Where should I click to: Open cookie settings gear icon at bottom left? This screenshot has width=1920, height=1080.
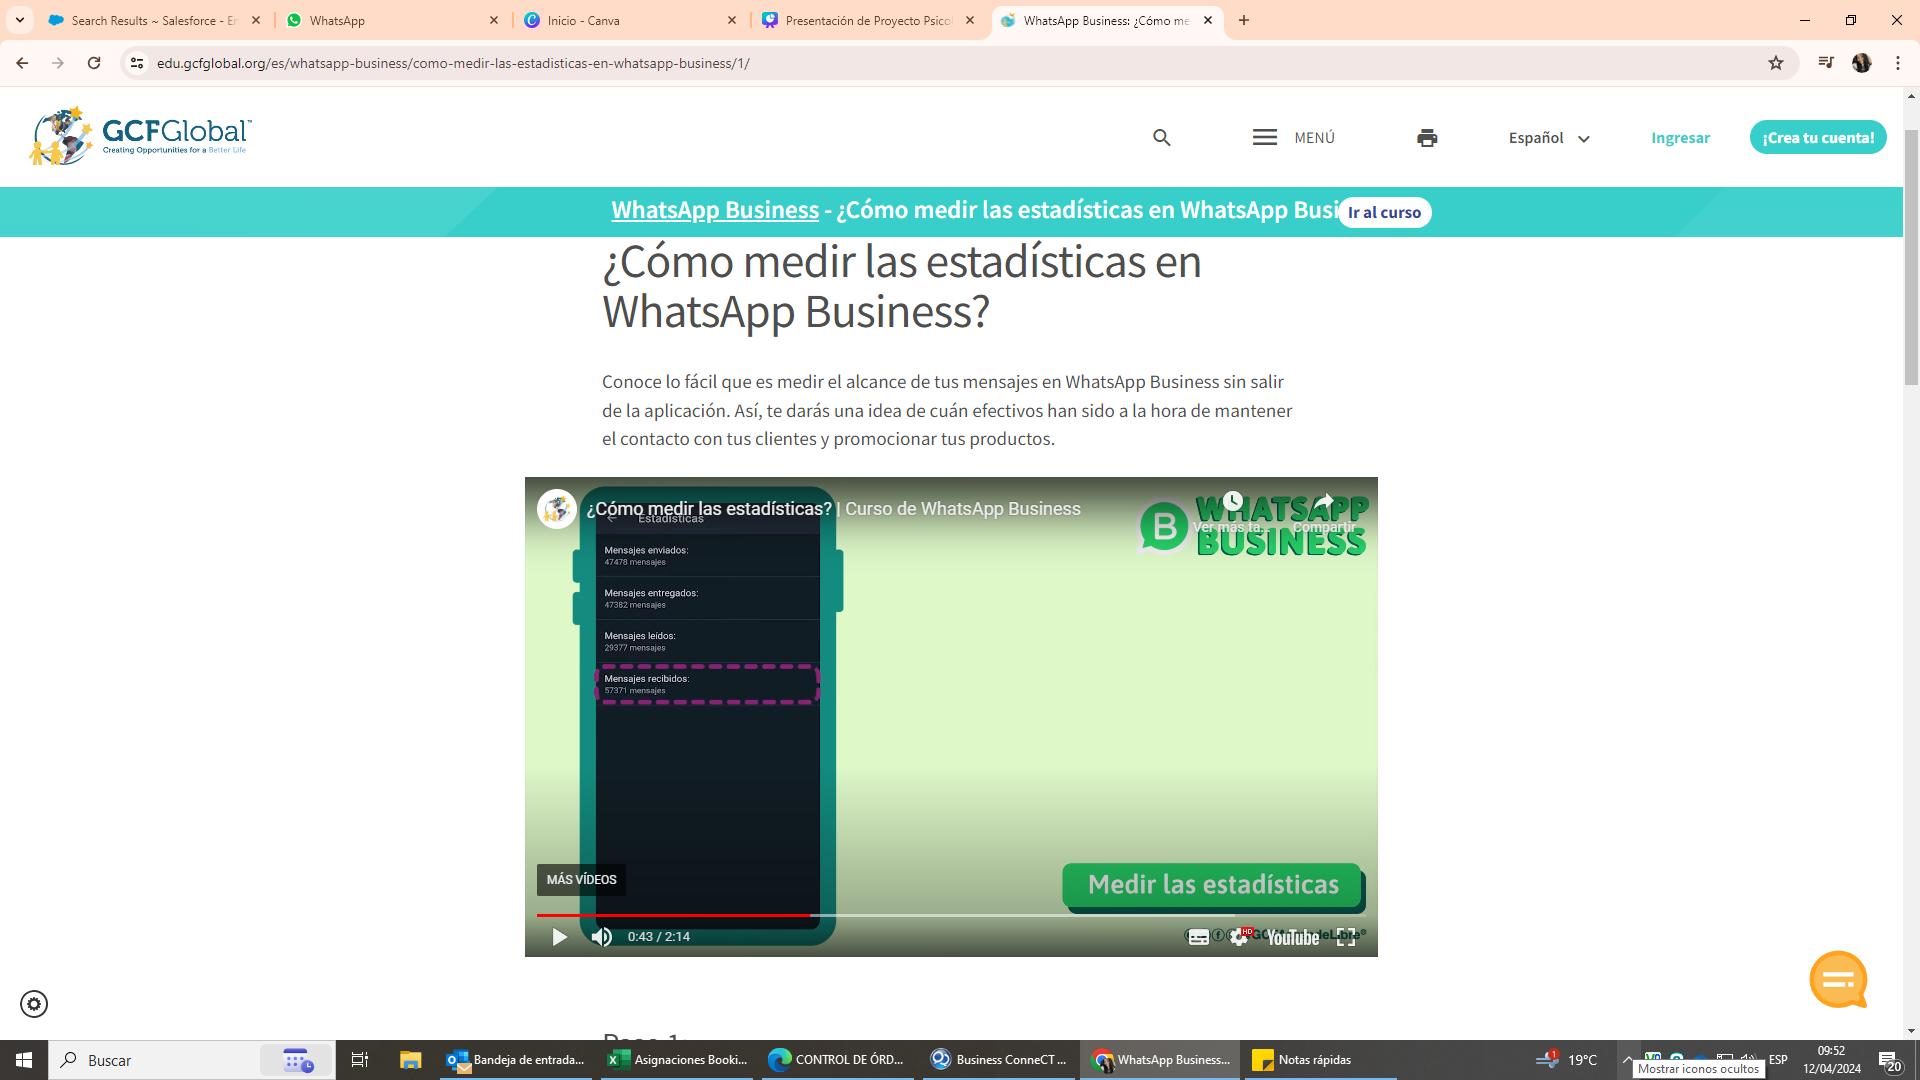[x=34, y=1004]
